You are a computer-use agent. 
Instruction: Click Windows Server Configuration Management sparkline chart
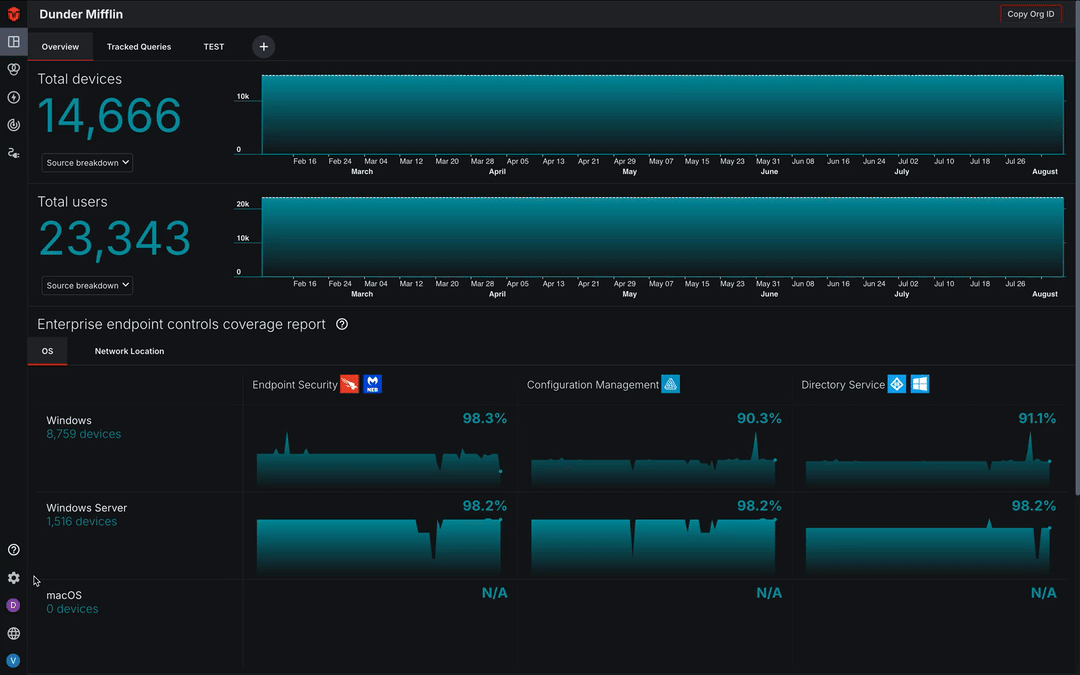pos(654,546)
